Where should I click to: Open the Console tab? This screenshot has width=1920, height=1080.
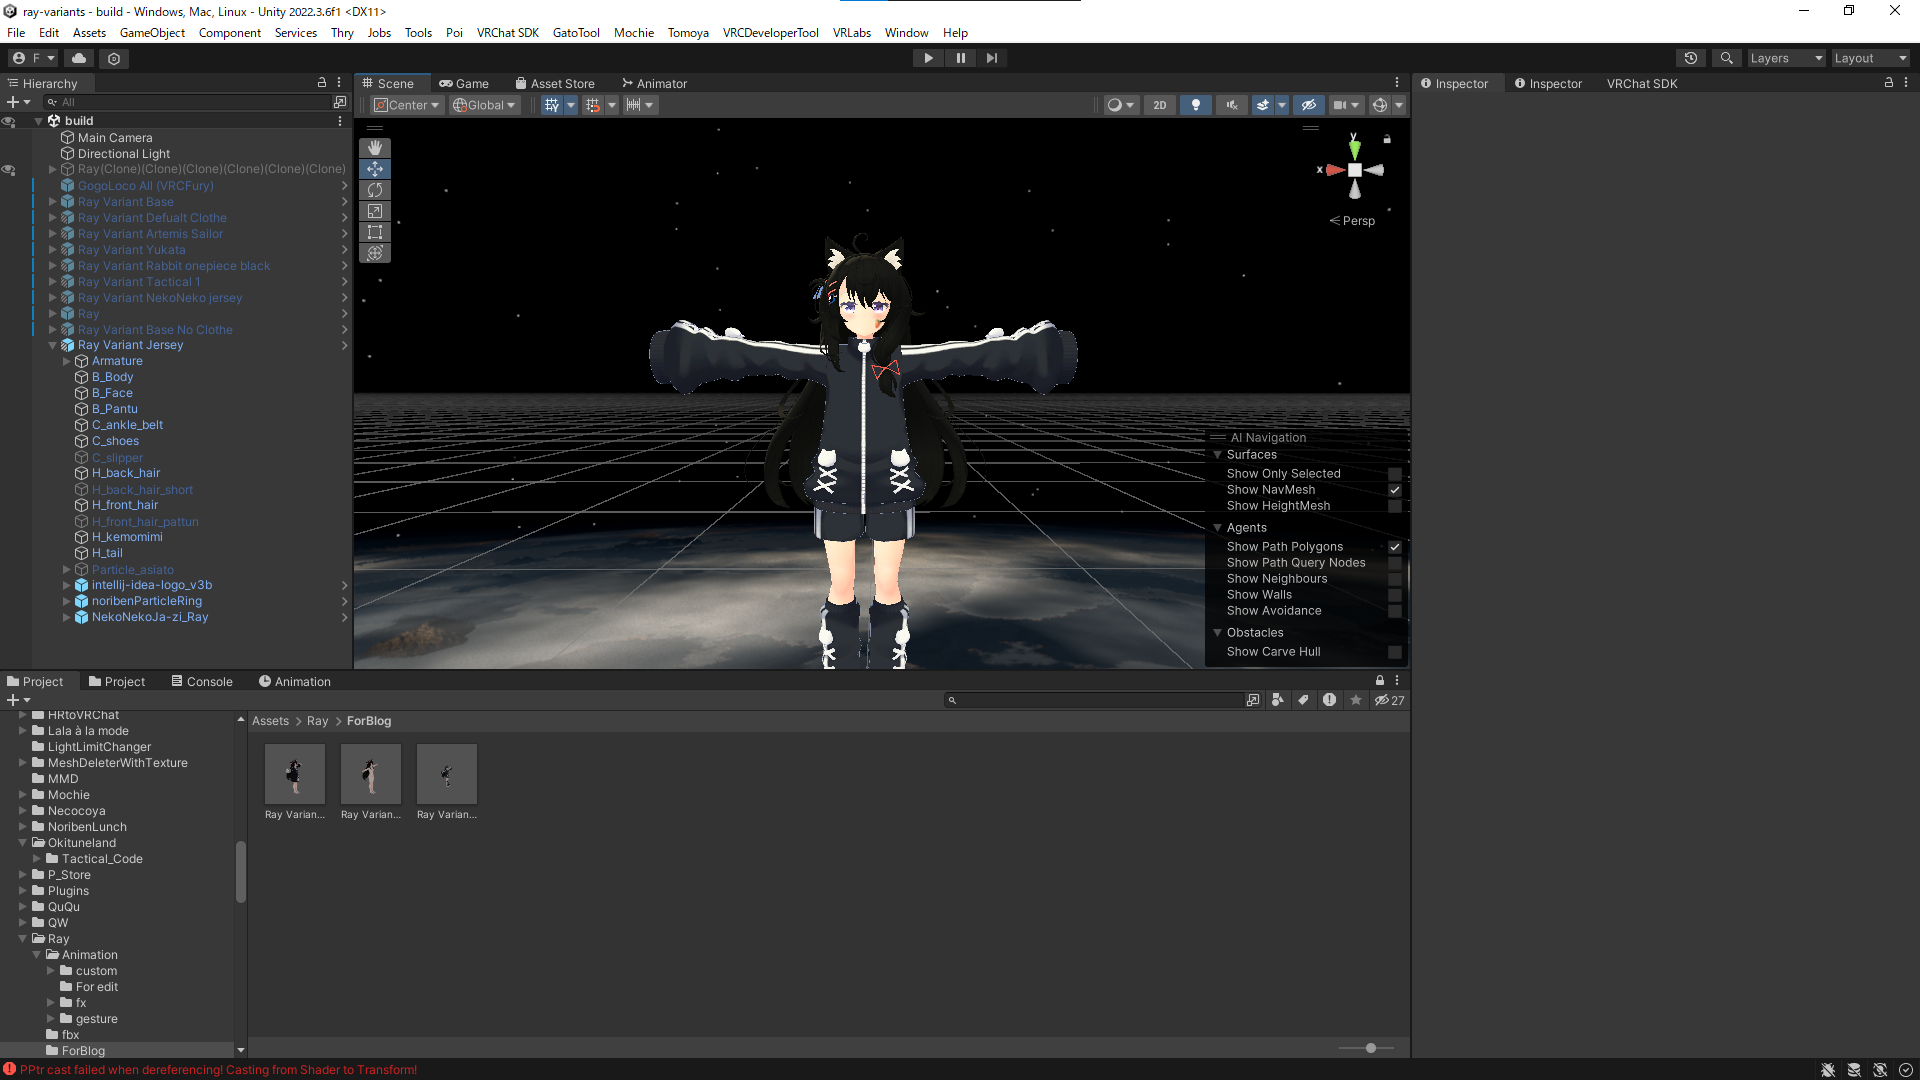pos(201,682)
